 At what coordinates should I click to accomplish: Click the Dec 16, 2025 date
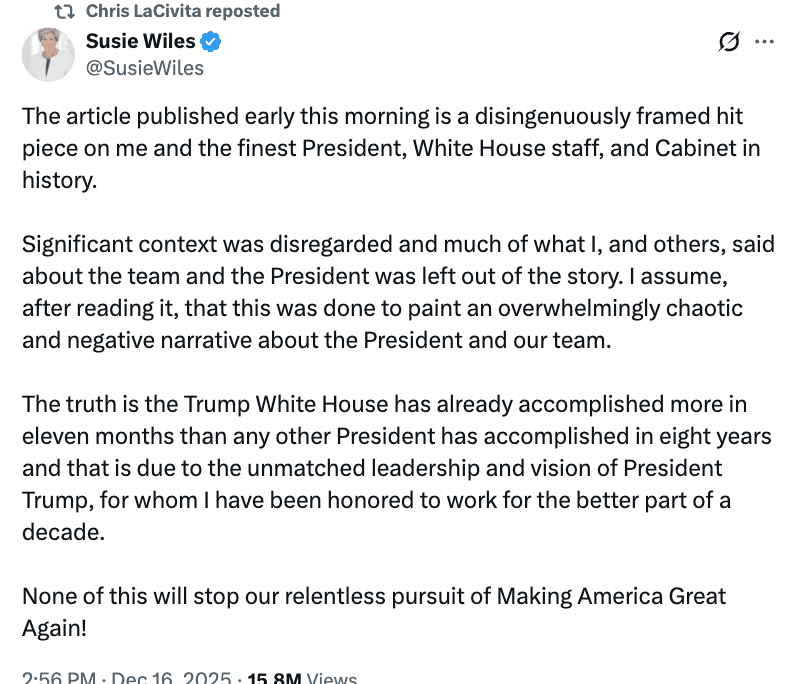pos(172,679)
